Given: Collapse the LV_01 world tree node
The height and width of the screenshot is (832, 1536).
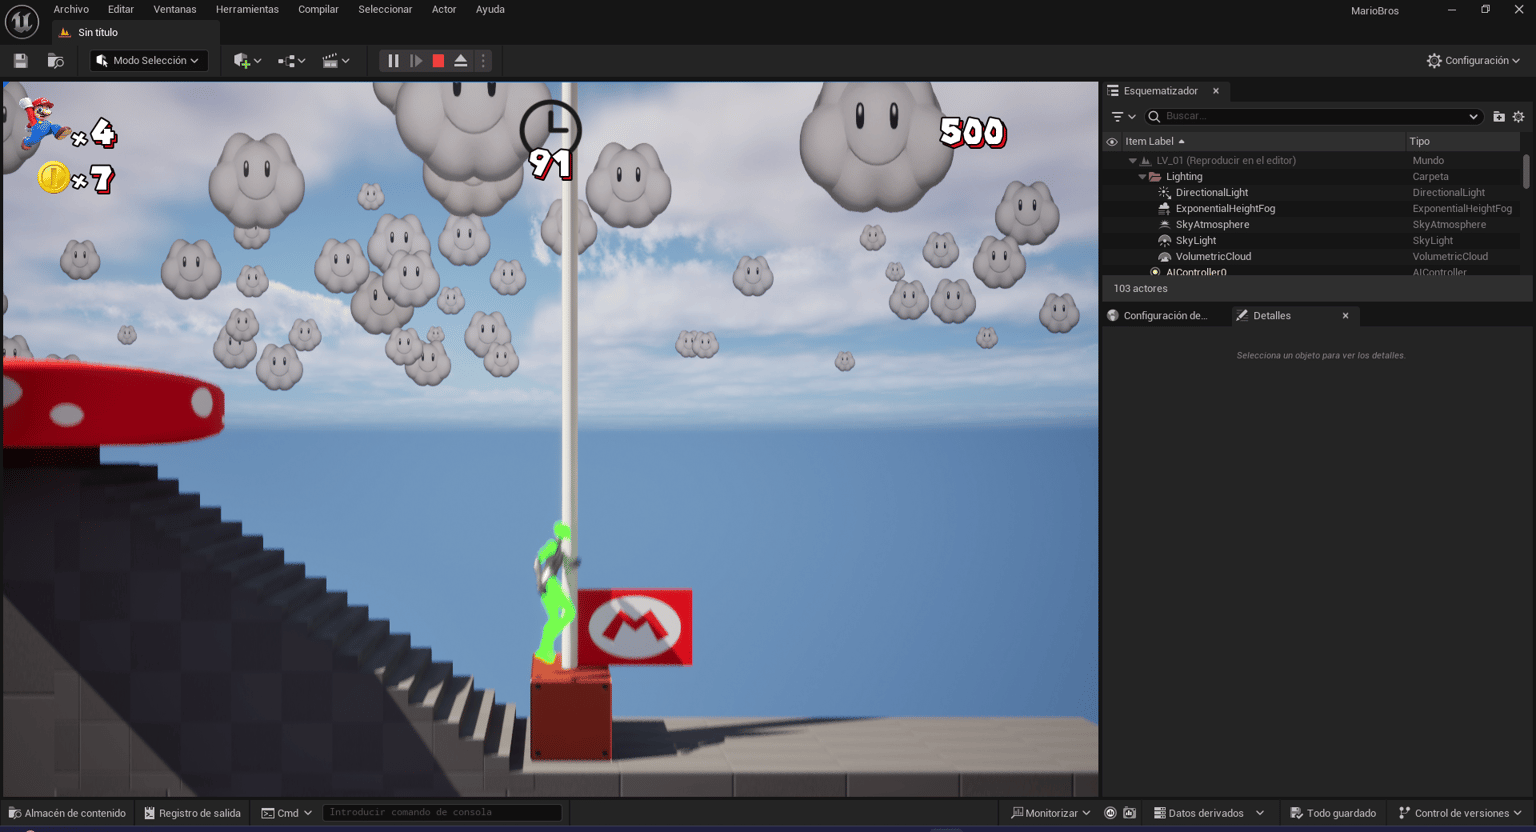Looking at the screenshot, I should coord(1133,161).
